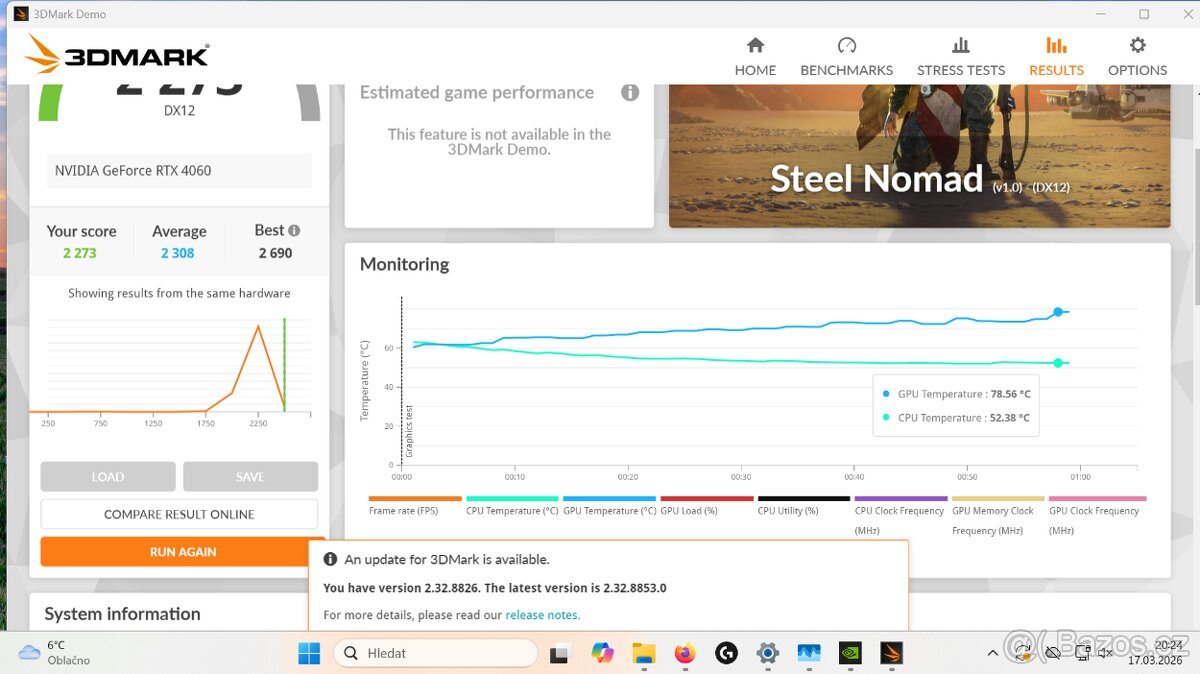Click the 3DMark logo
This screenshot has width=1200, height=674.
point(117,55)
